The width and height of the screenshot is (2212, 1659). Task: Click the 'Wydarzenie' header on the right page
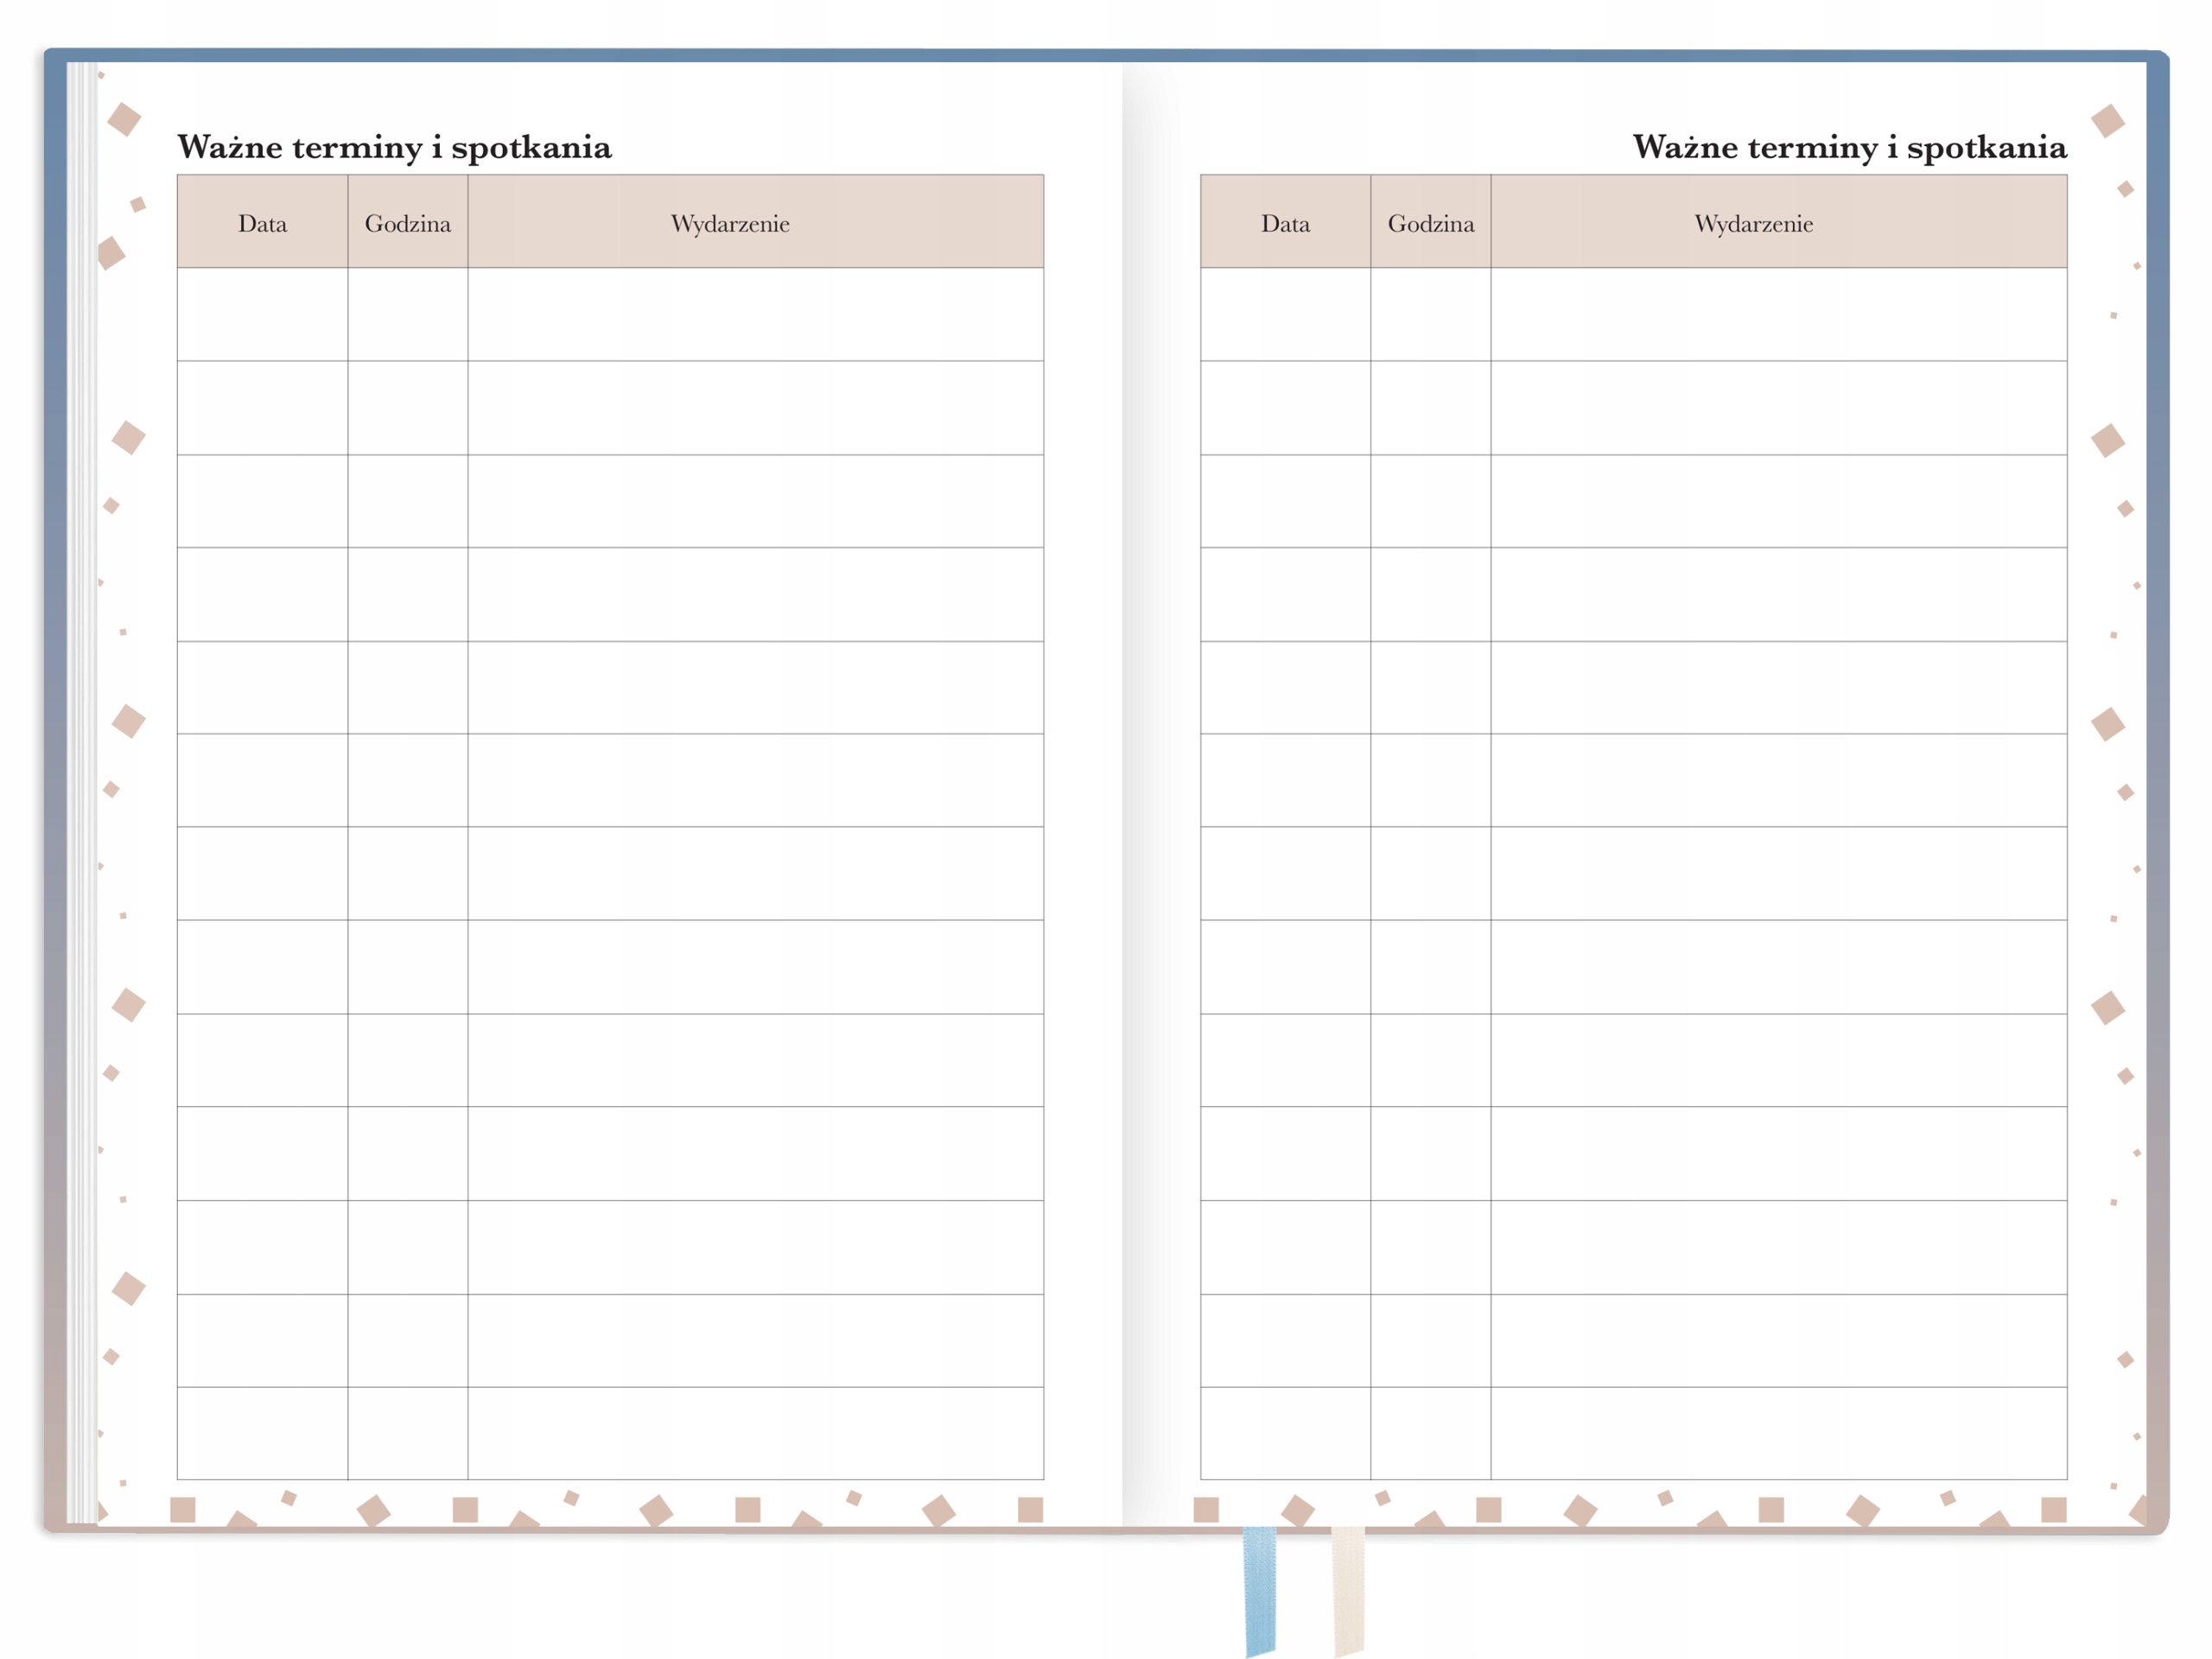click(1753, 223)
